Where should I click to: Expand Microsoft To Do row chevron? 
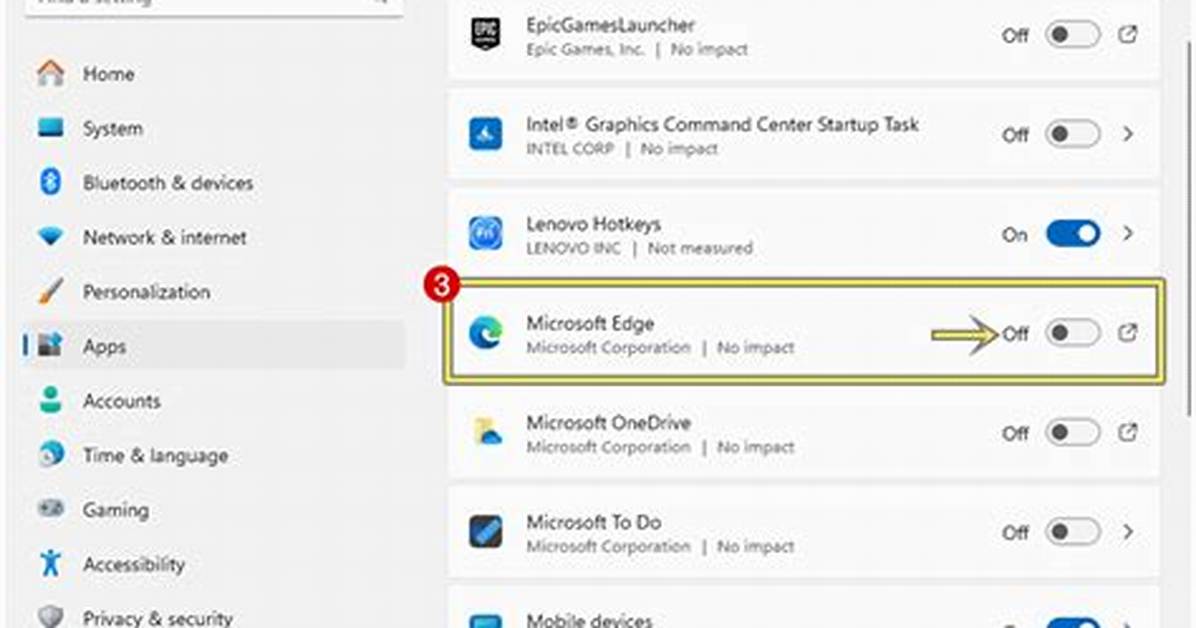tap(1128, 532)
